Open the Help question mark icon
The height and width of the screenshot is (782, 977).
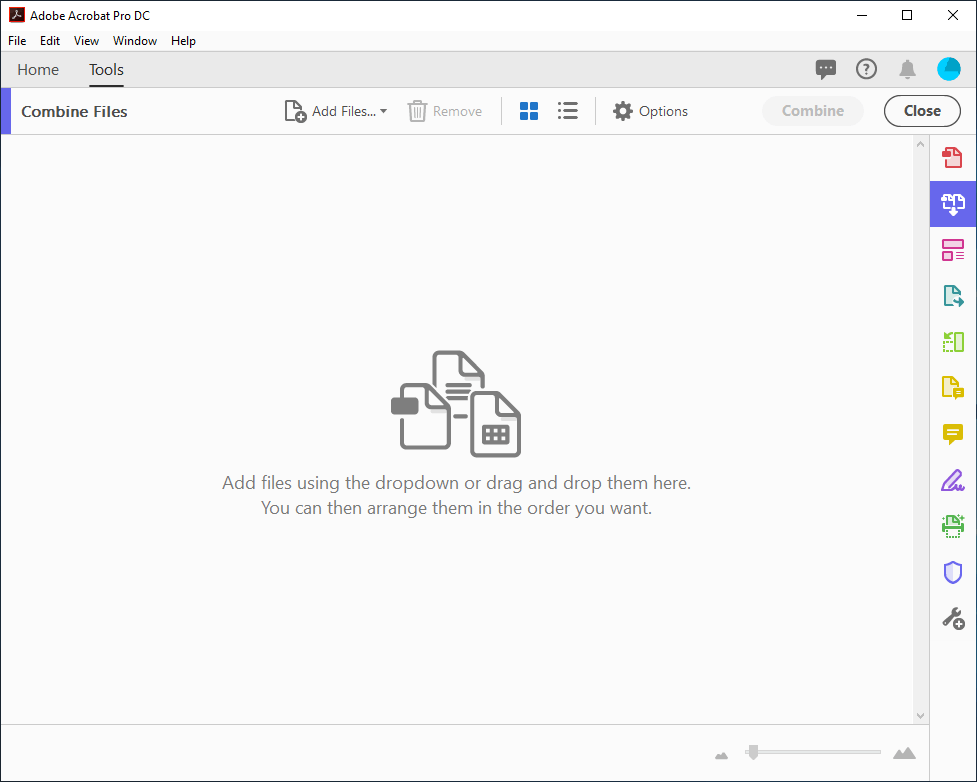point(866,69)
